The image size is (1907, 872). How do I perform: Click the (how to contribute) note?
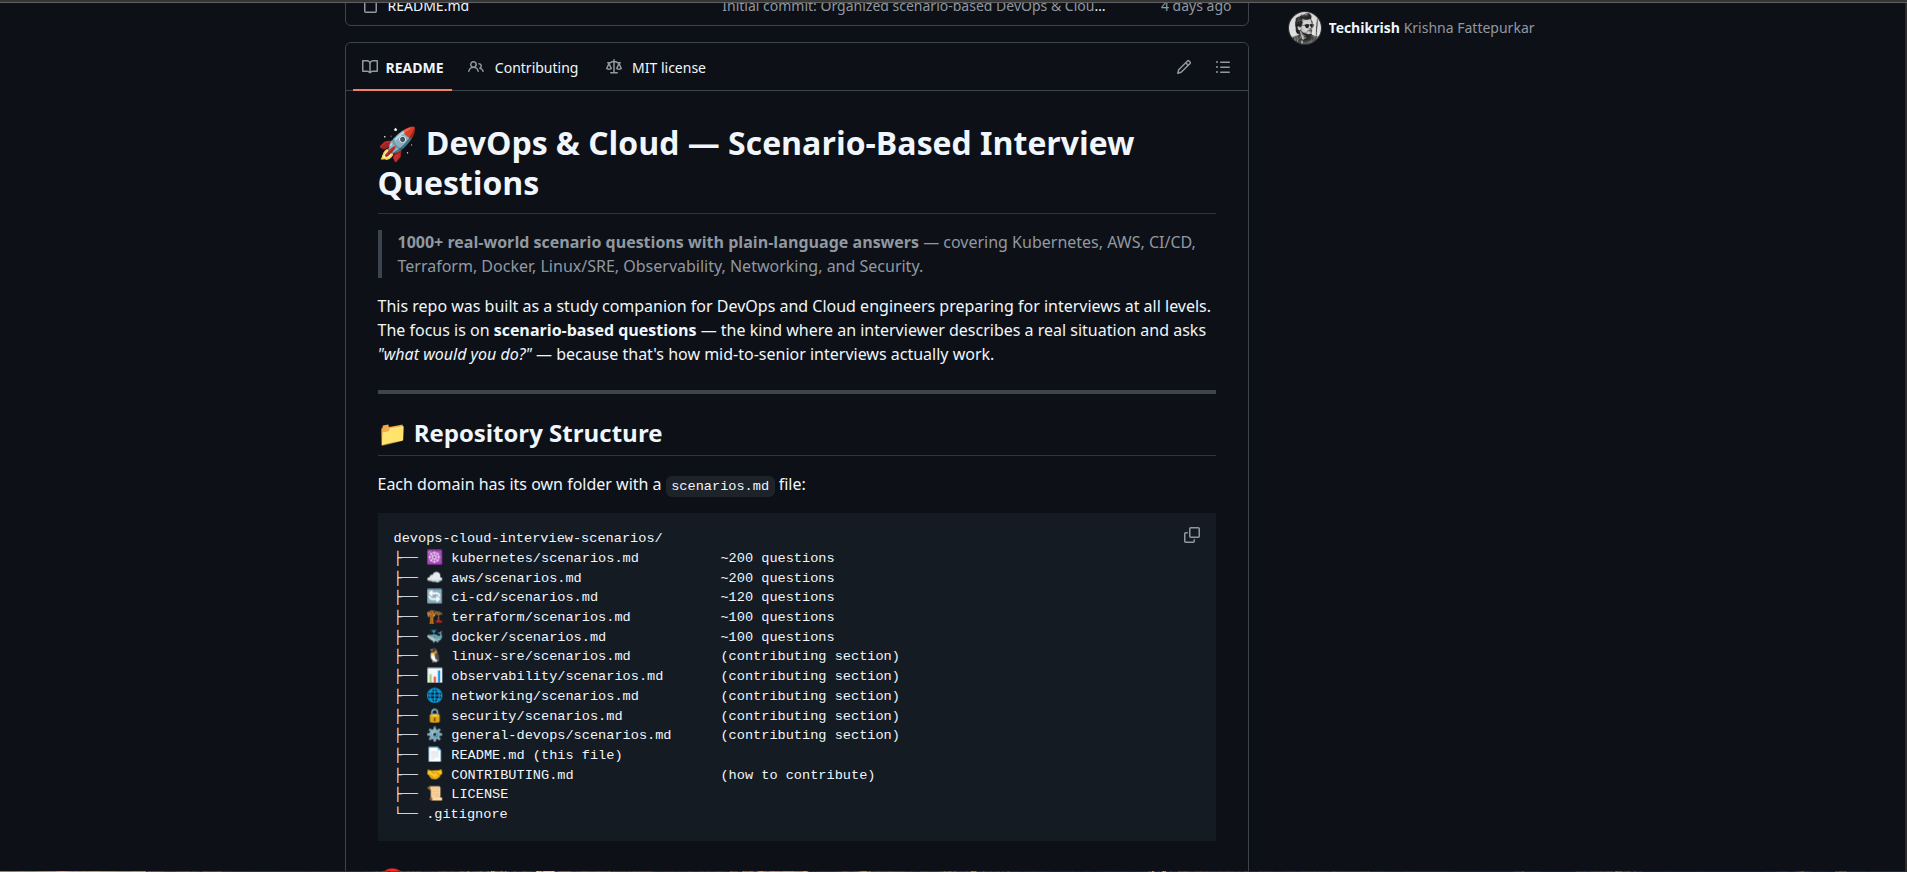pyautogui.click(x=798, y=775)
